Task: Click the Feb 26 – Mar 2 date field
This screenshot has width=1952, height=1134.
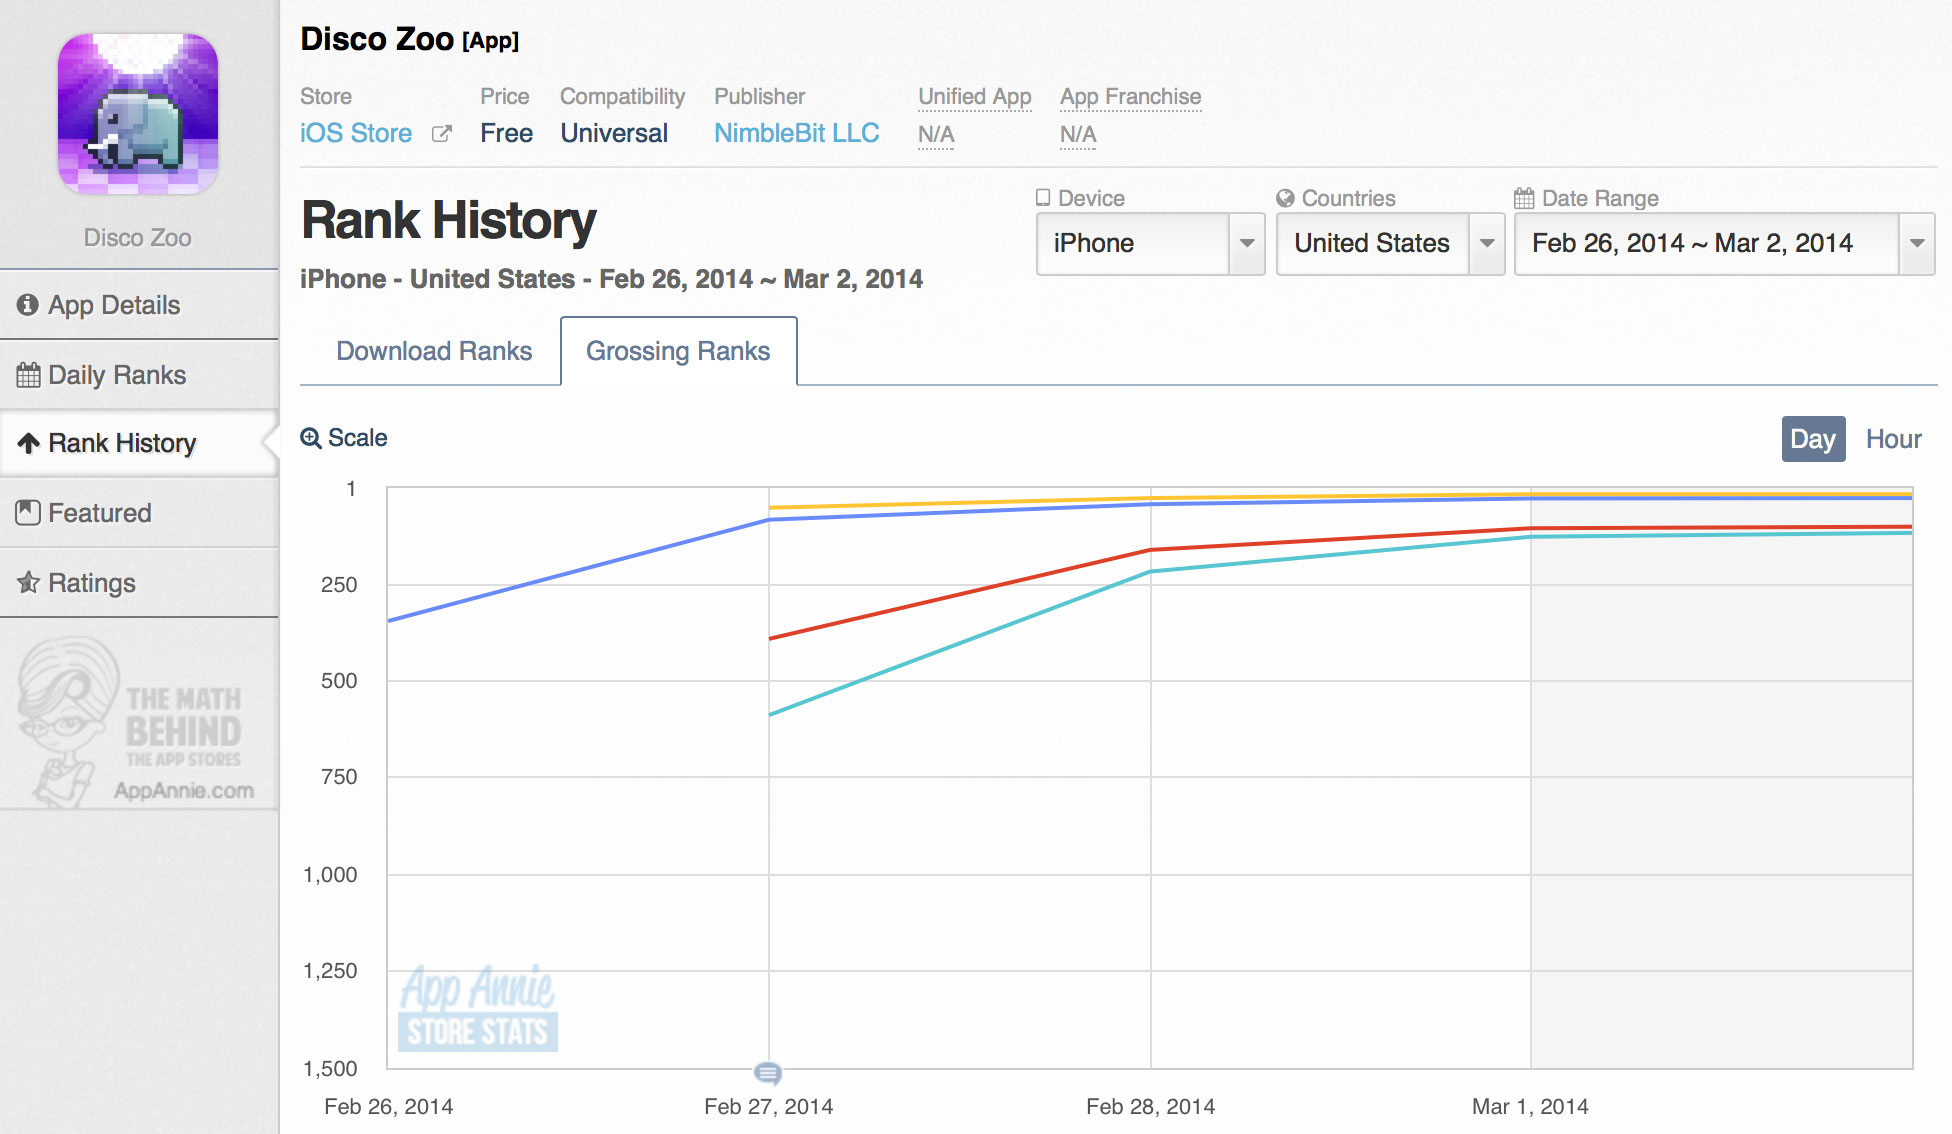Action: pos(1724,243)
